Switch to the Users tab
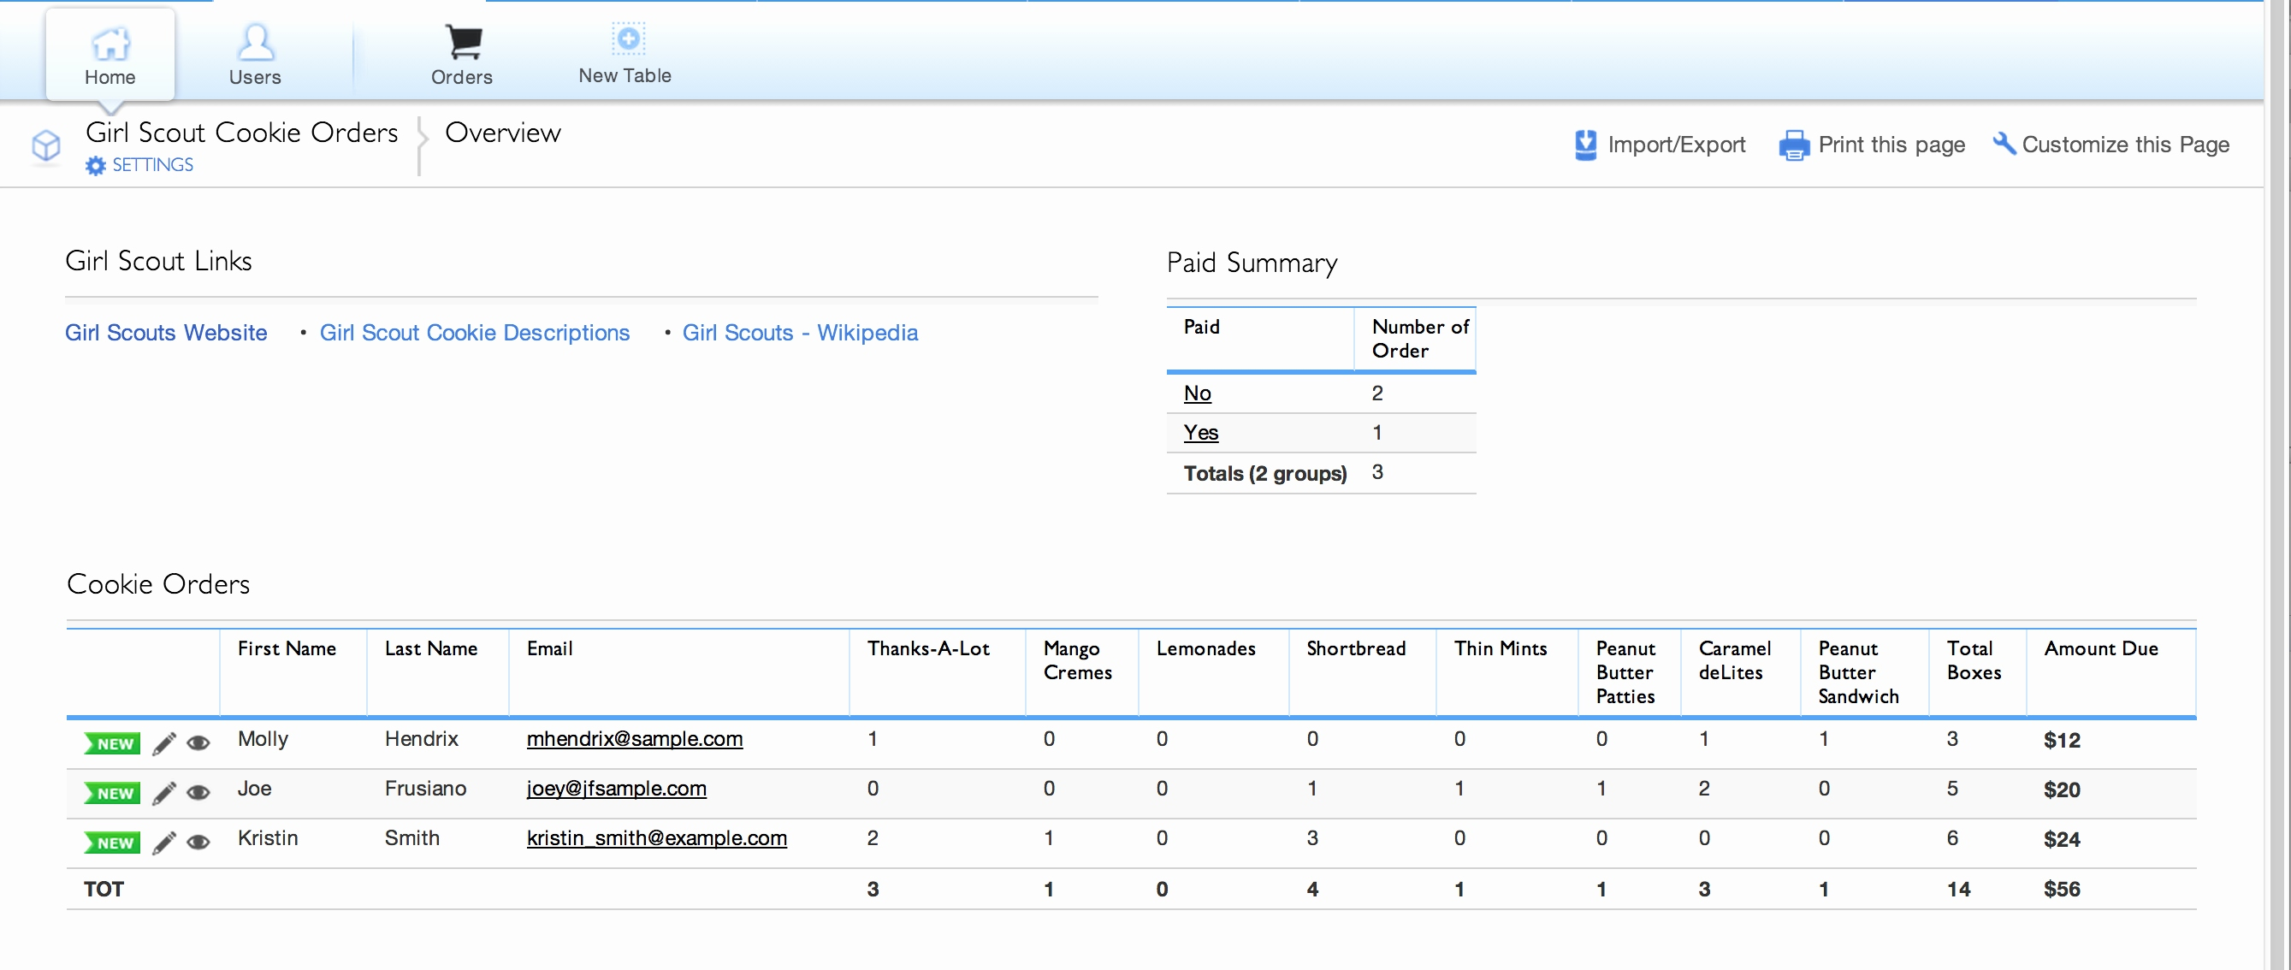The width and height of the screenshot is (2291, 970). (x=255, y=56)
